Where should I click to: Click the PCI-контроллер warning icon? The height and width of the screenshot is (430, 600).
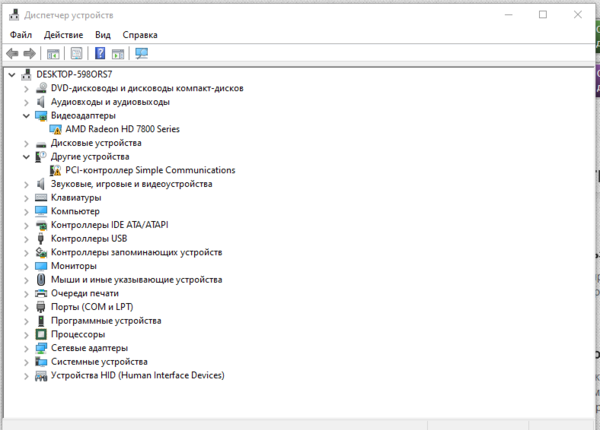(55, 170)
